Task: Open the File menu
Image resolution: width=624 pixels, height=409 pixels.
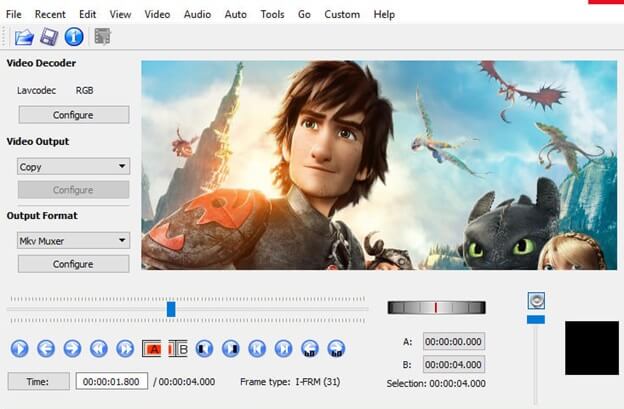Action: pyautogui.click(x=14, y=14)
